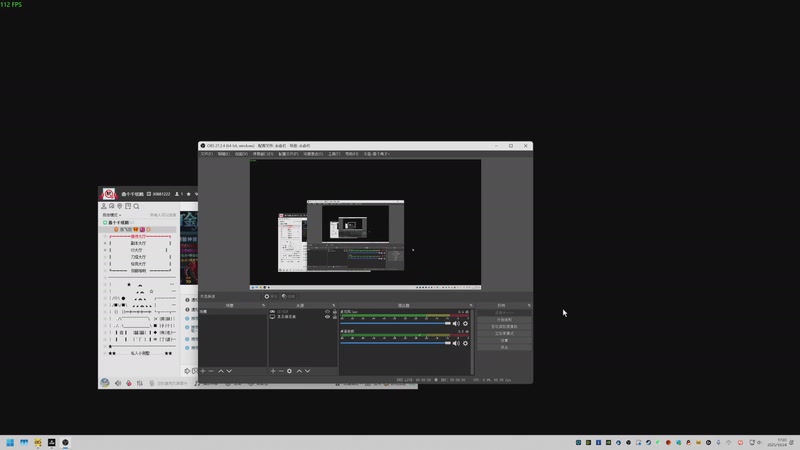The height and width of the screenshot is (450, 800).
Task: Pop out the Sources dock via its header icon
Action: 334,305
